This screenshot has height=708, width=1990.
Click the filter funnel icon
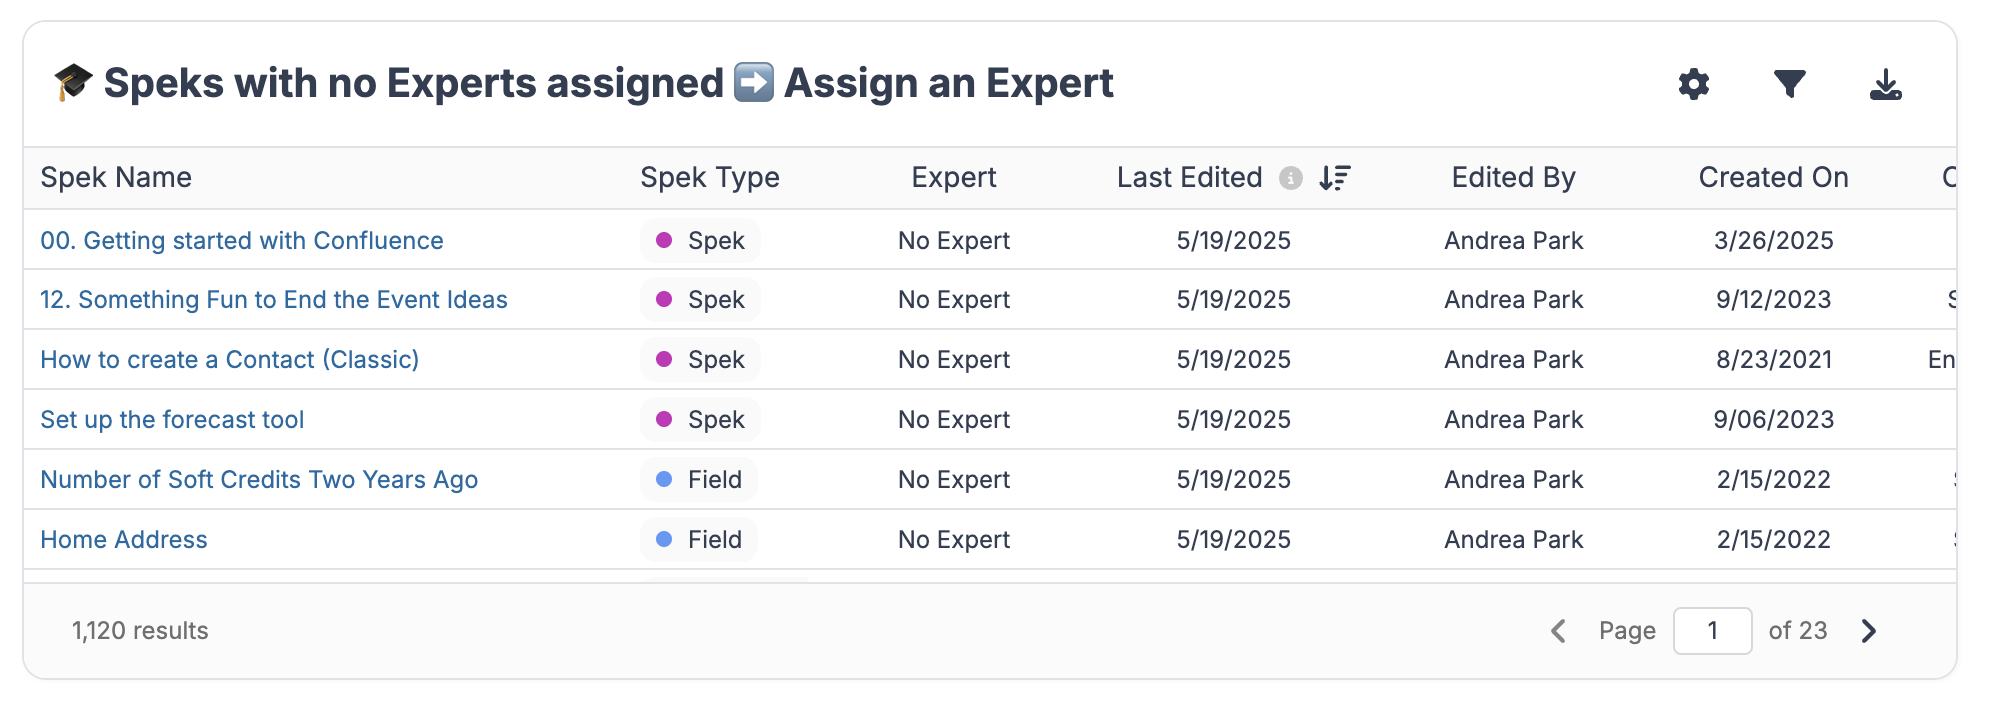[1789, 84]
